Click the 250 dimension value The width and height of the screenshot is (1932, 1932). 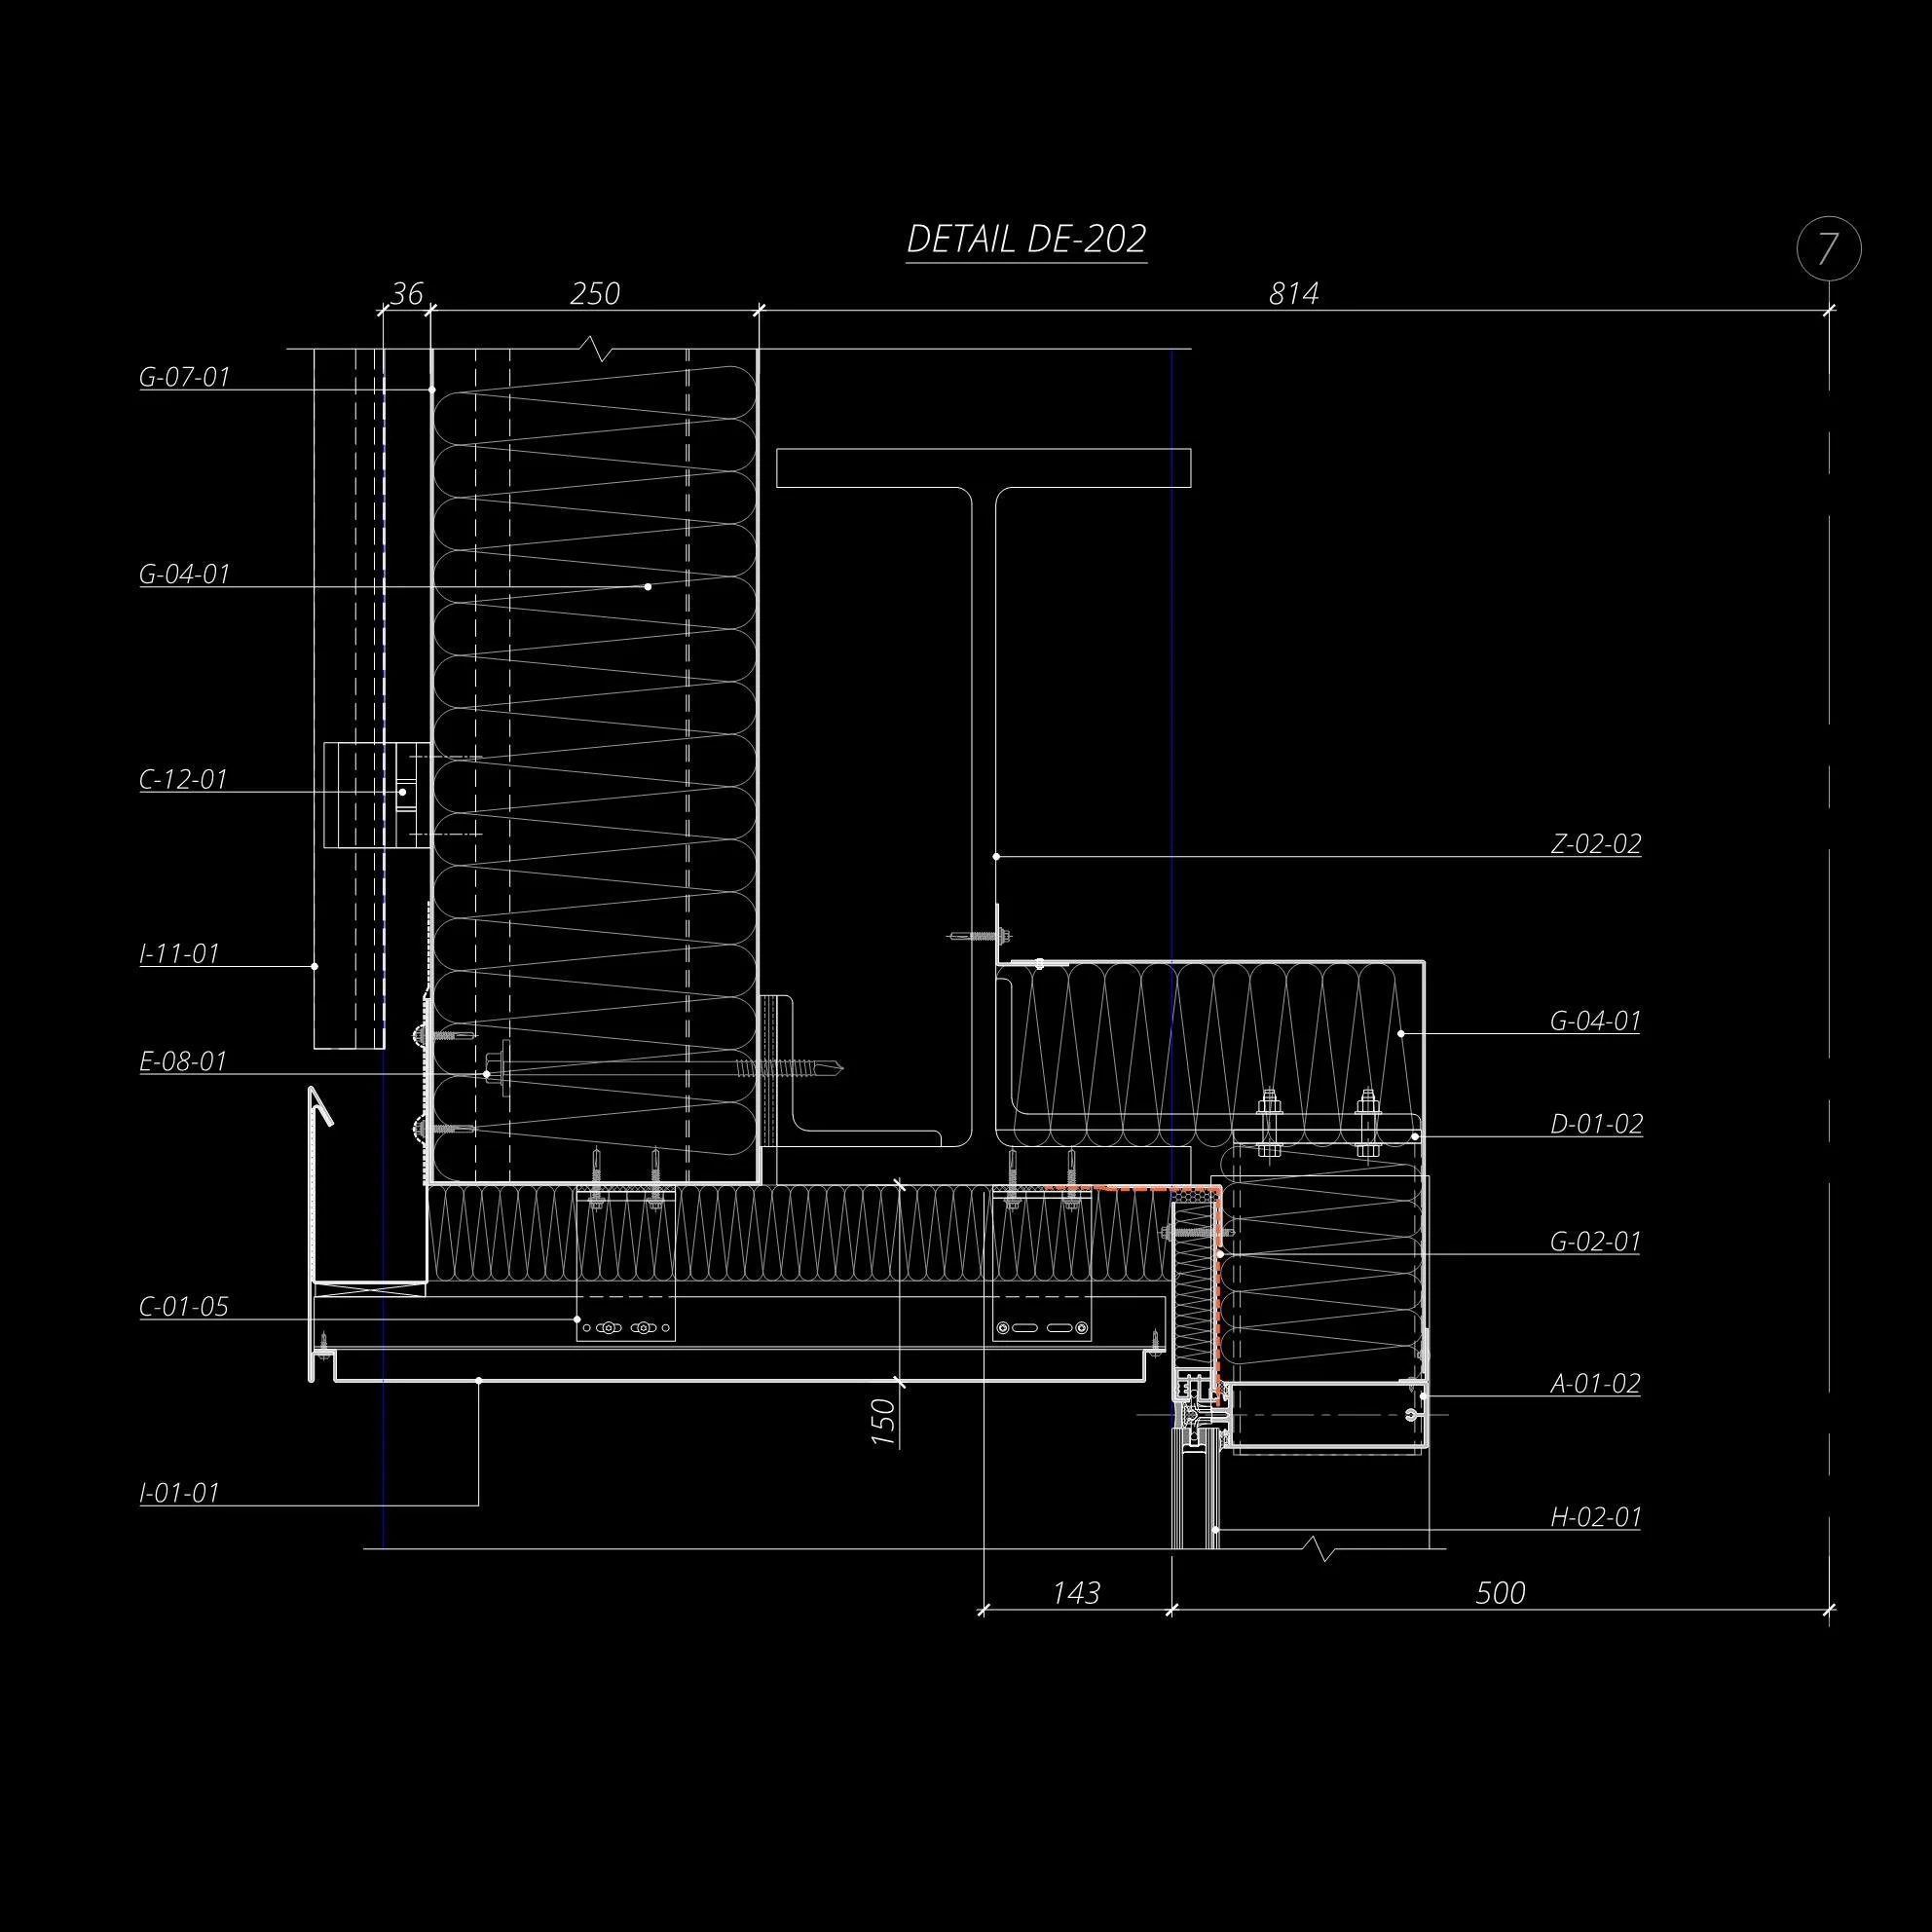coord(595,293)
